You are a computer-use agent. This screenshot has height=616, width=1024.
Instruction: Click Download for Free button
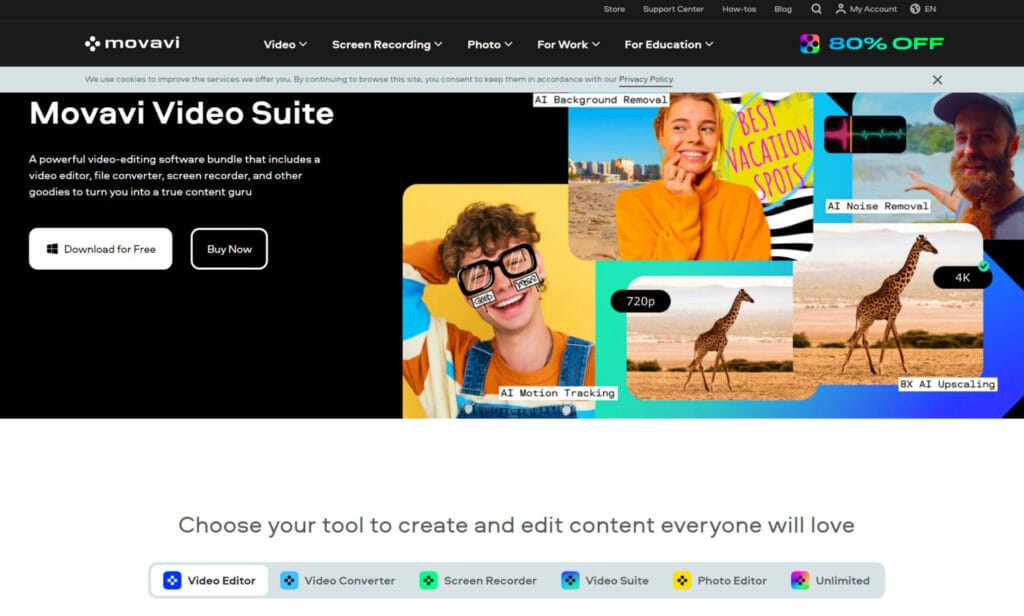click(101, 249)
